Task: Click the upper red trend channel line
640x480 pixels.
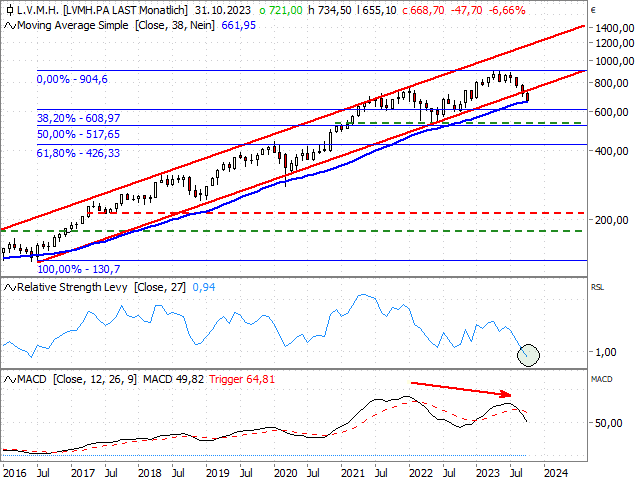Action: click(293, 128)
